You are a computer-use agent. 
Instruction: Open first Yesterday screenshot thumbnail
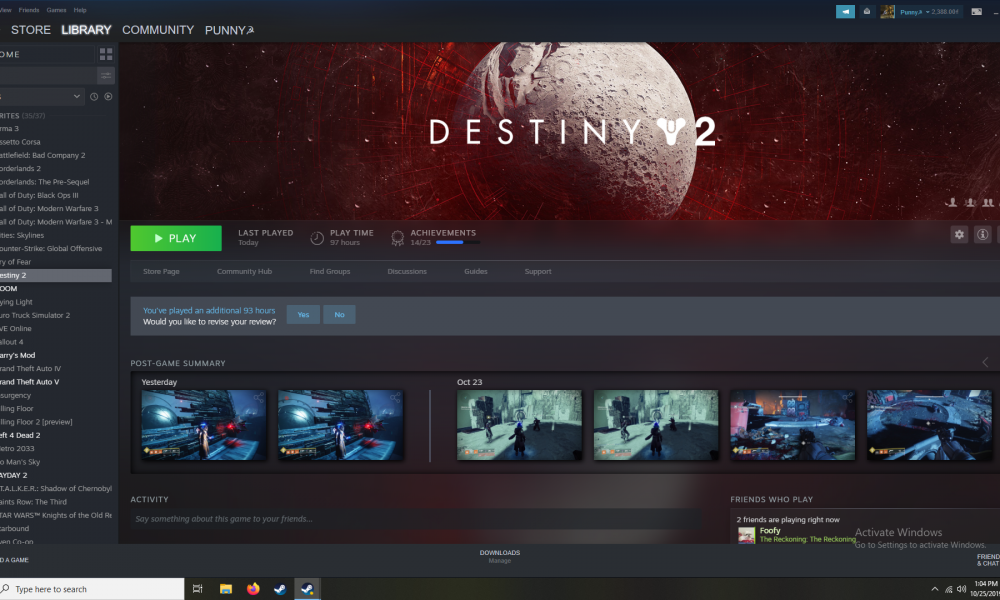204,425
